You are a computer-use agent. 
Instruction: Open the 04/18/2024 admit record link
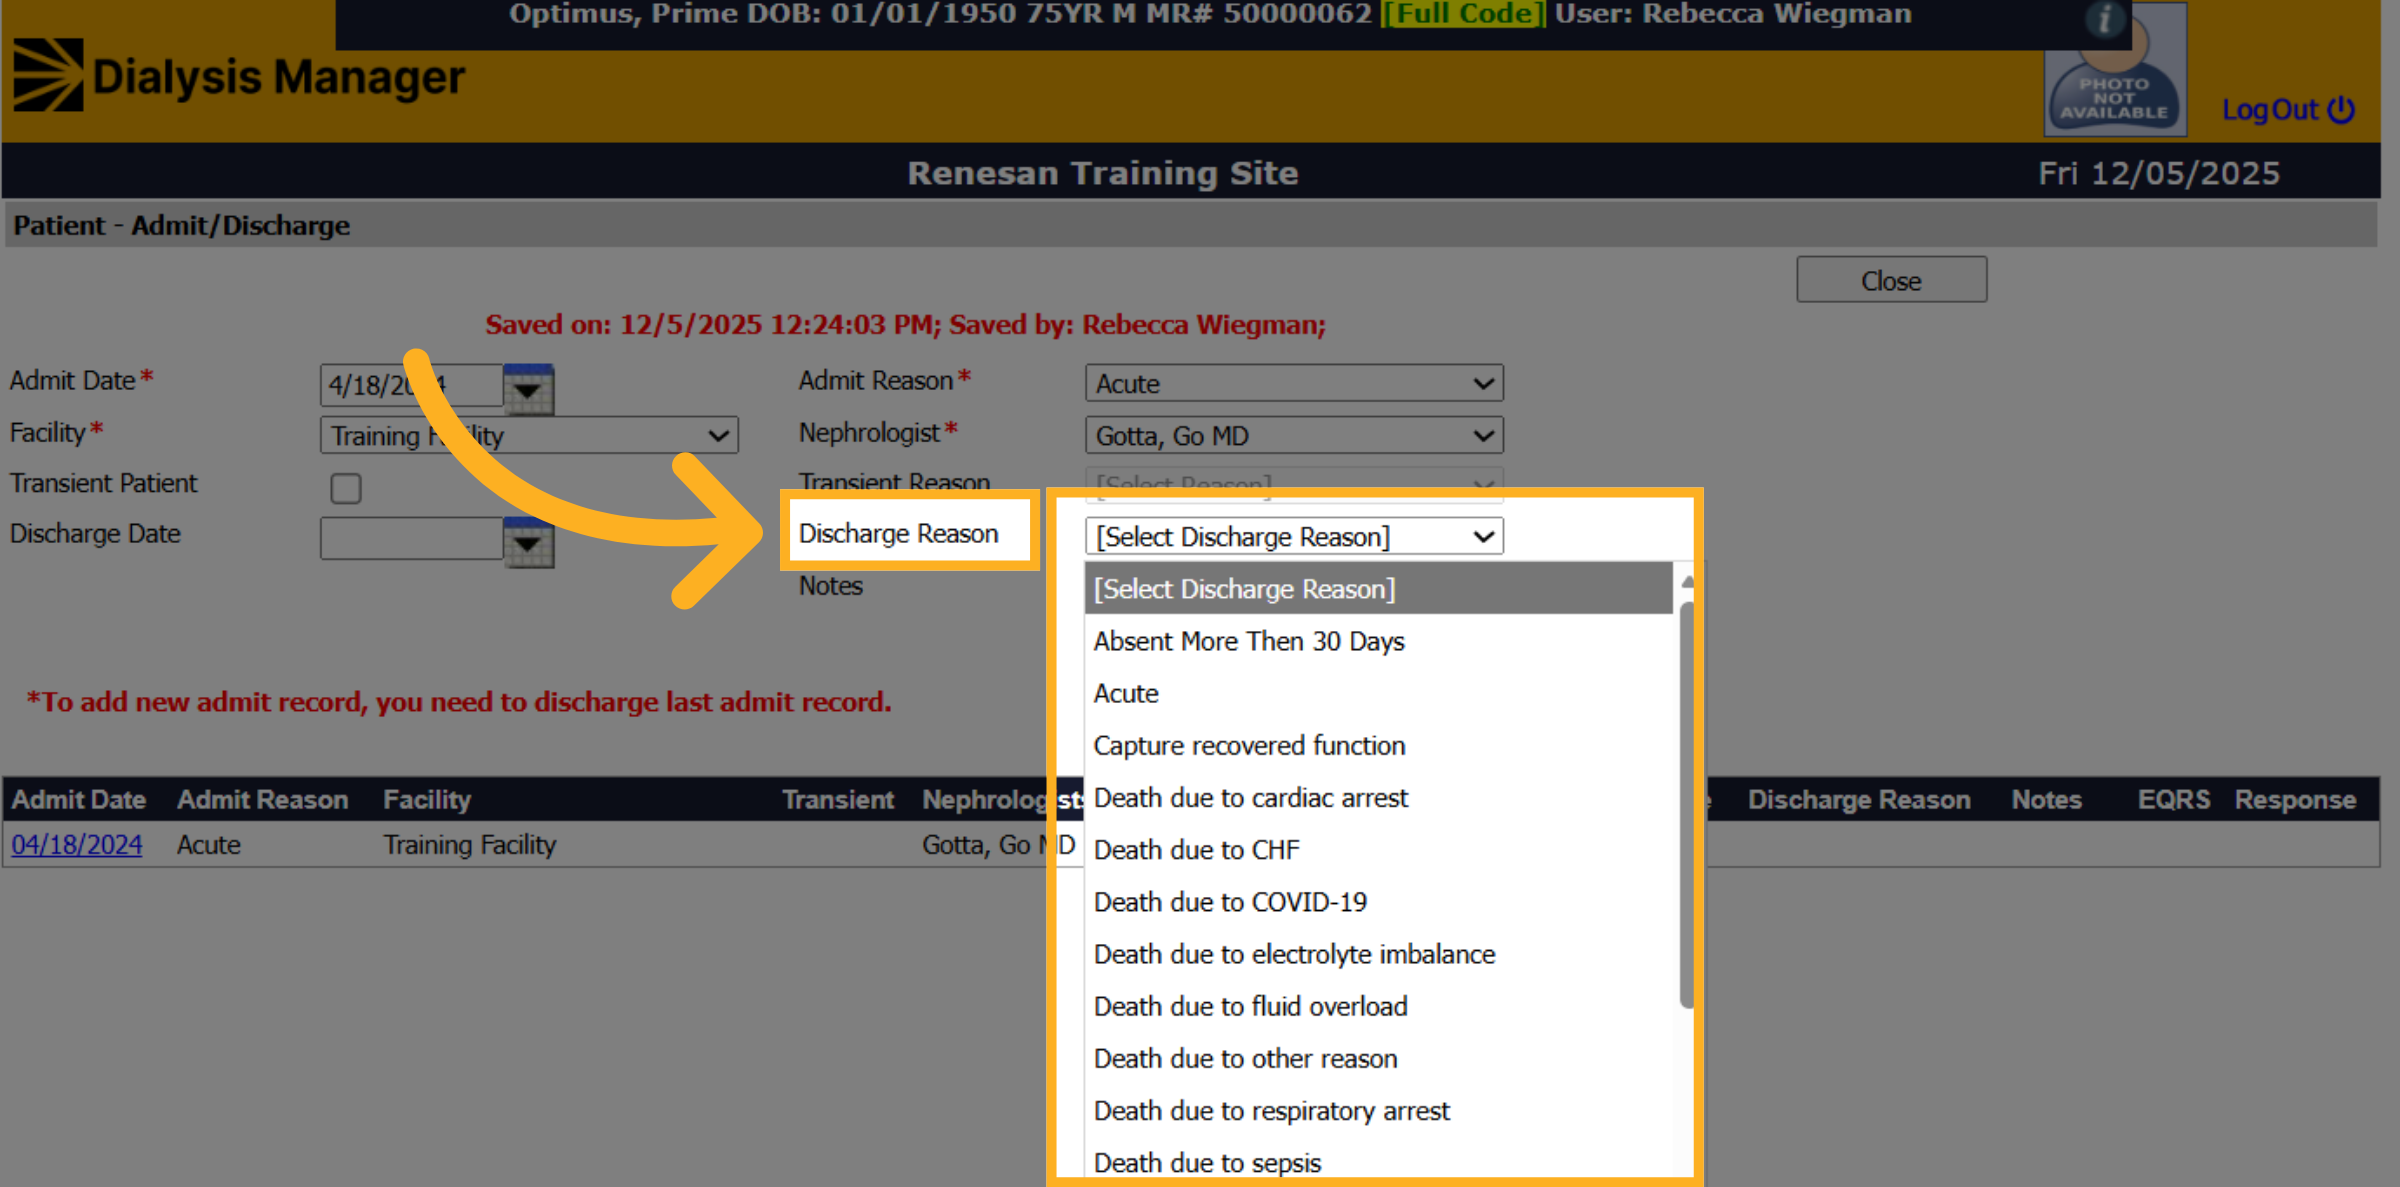click(77, 845)
